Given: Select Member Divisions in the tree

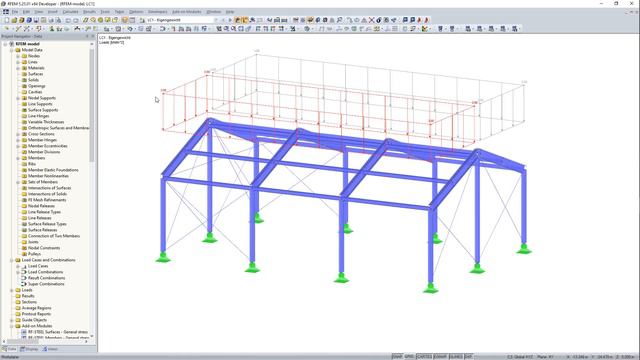Looking at the screenshot, I should 44,152.
